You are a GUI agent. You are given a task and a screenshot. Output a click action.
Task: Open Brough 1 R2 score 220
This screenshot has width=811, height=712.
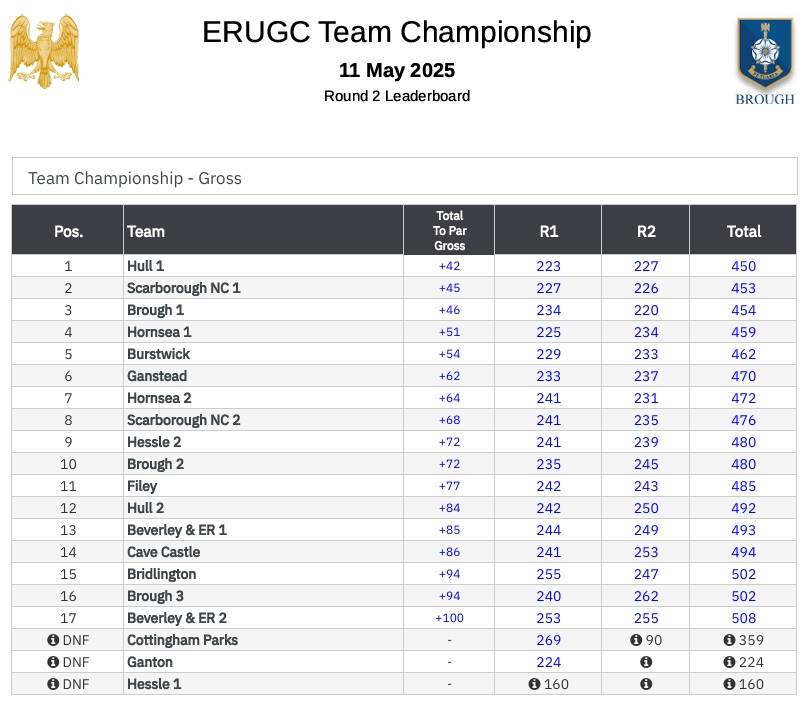(x=646, y=310)
